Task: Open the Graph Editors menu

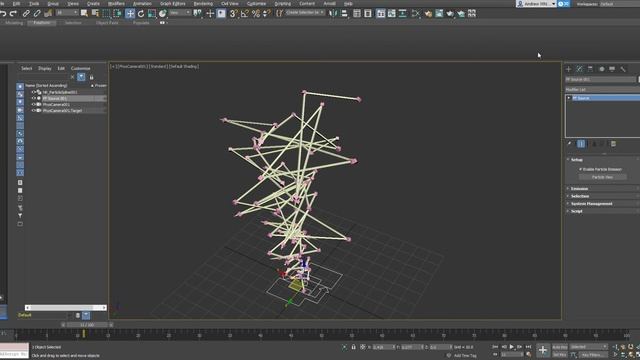Action: [x=173, y=4]
